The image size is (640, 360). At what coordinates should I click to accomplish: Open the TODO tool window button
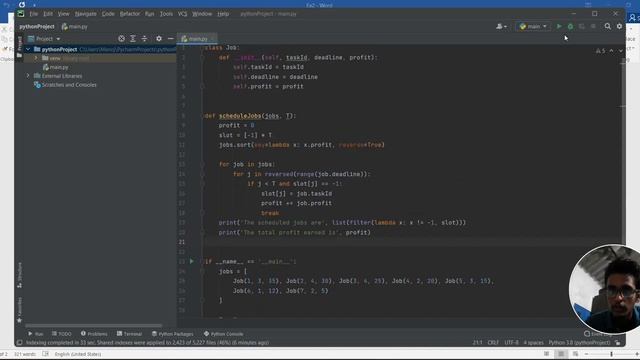[x=62, y=334]
